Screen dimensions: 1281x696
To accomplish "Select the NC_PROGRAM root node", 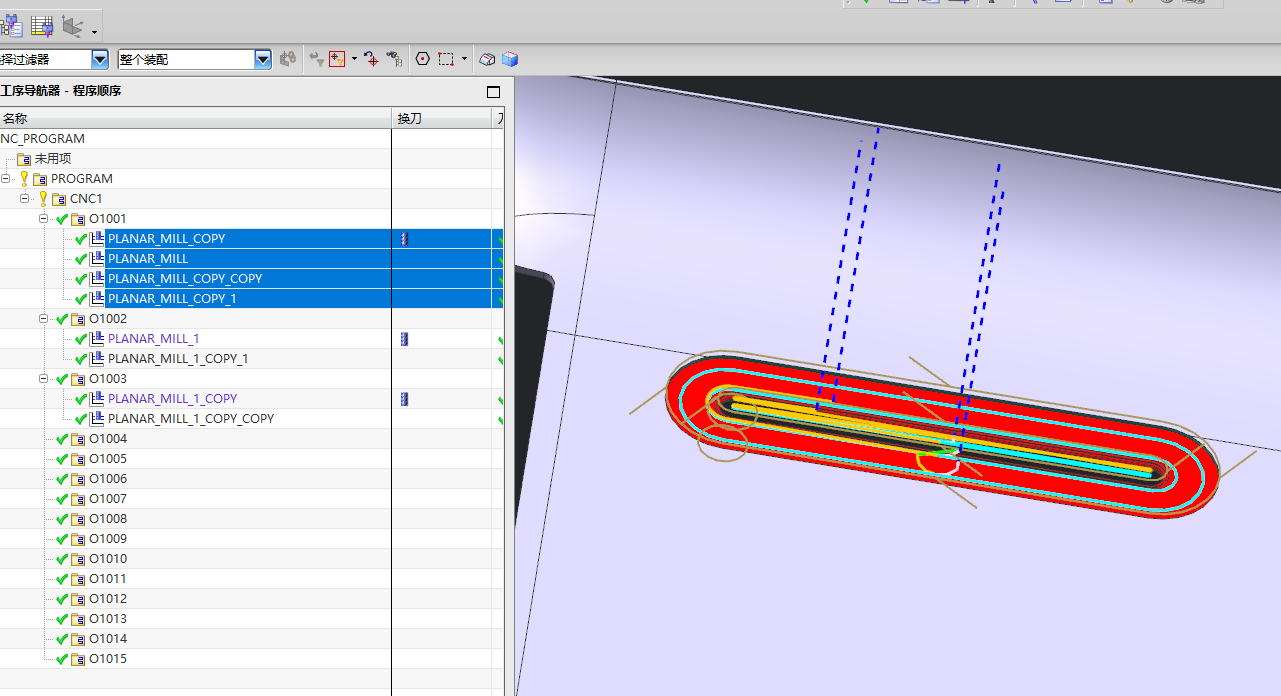I will [42, 139].
